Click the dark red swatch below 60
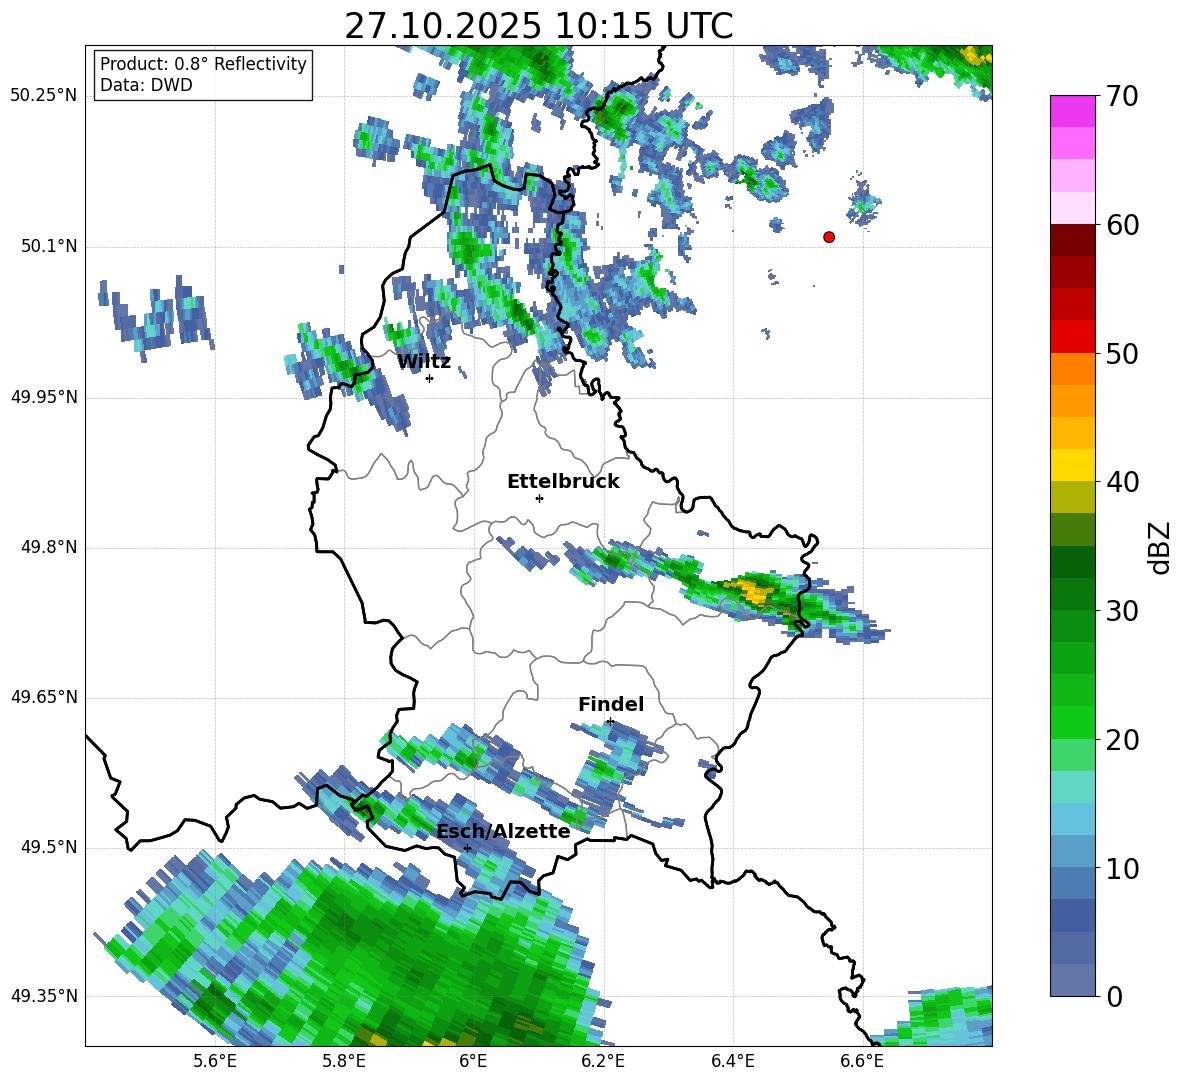The image size is (1184, 1081). [x=1072, y=240]
